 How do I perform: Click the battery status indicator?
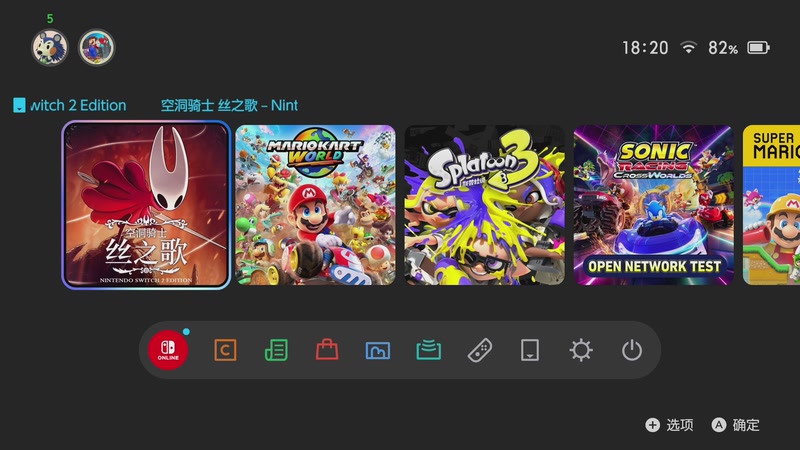(758, 48)
